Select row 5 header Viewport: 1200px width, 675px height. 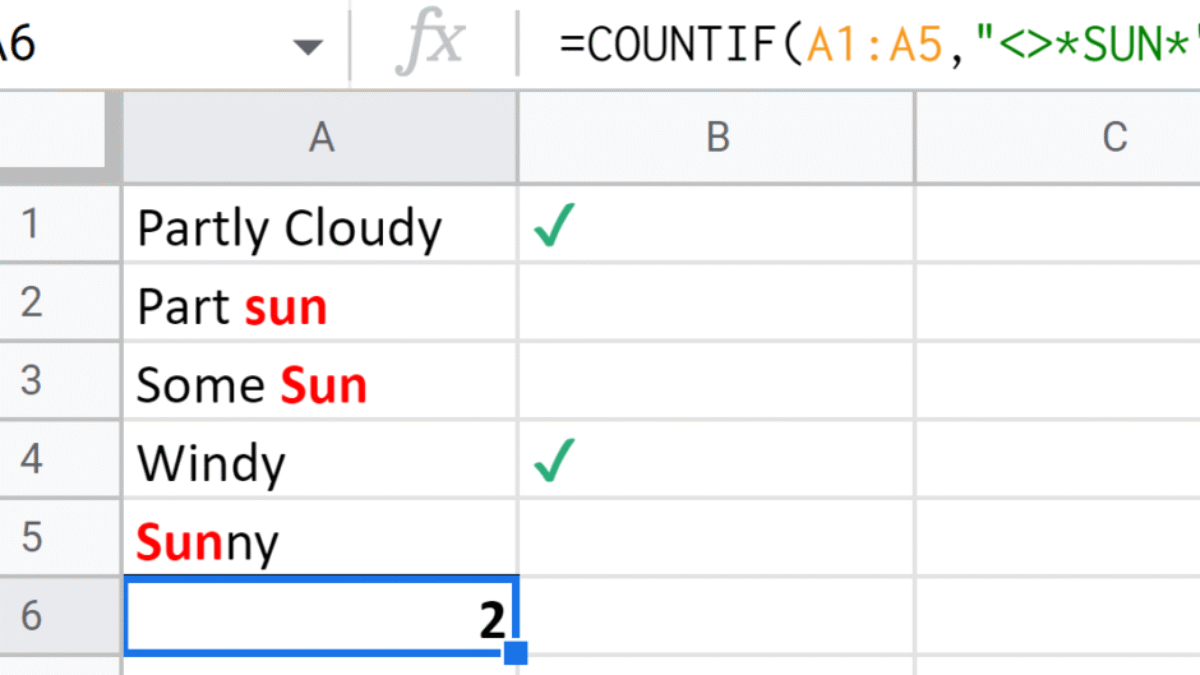point(31,539)
